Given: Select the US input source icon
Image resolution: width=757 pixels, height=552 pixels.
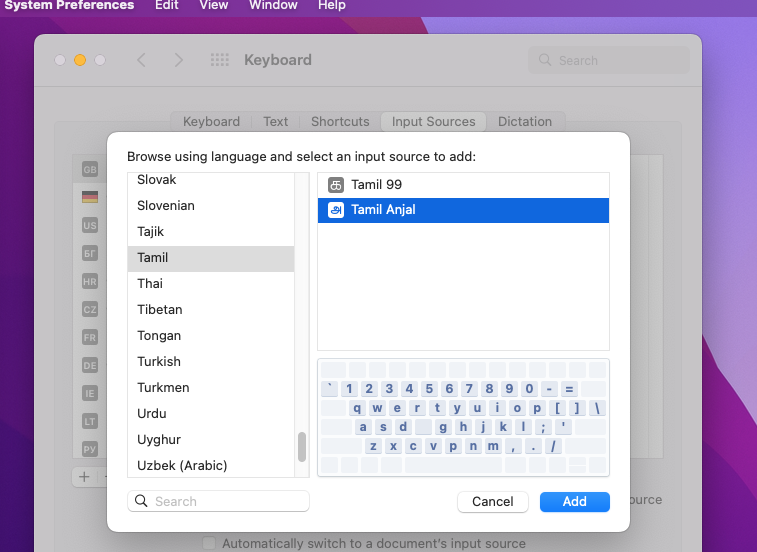Looking at the screenshot, I should (x=90, y=226).
